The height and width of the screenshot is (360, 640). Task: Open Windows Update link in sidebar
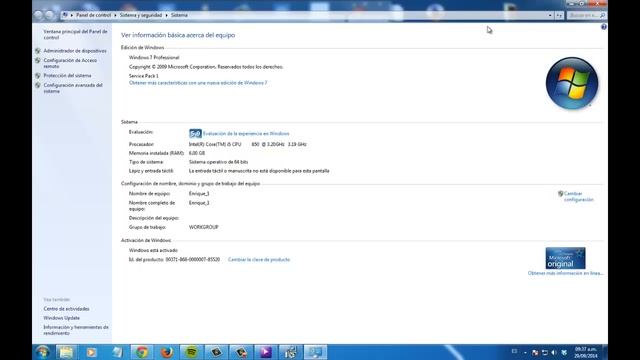(62, 318)
